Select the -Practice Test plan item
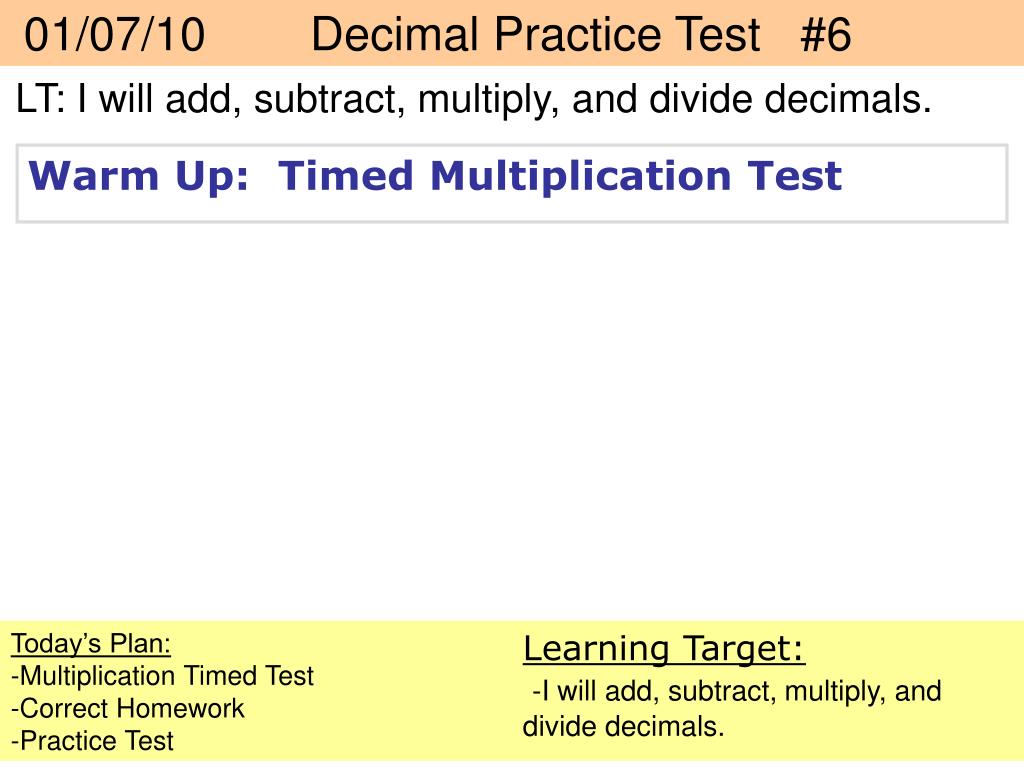The image size is (1024, 768). coord(92,741)
